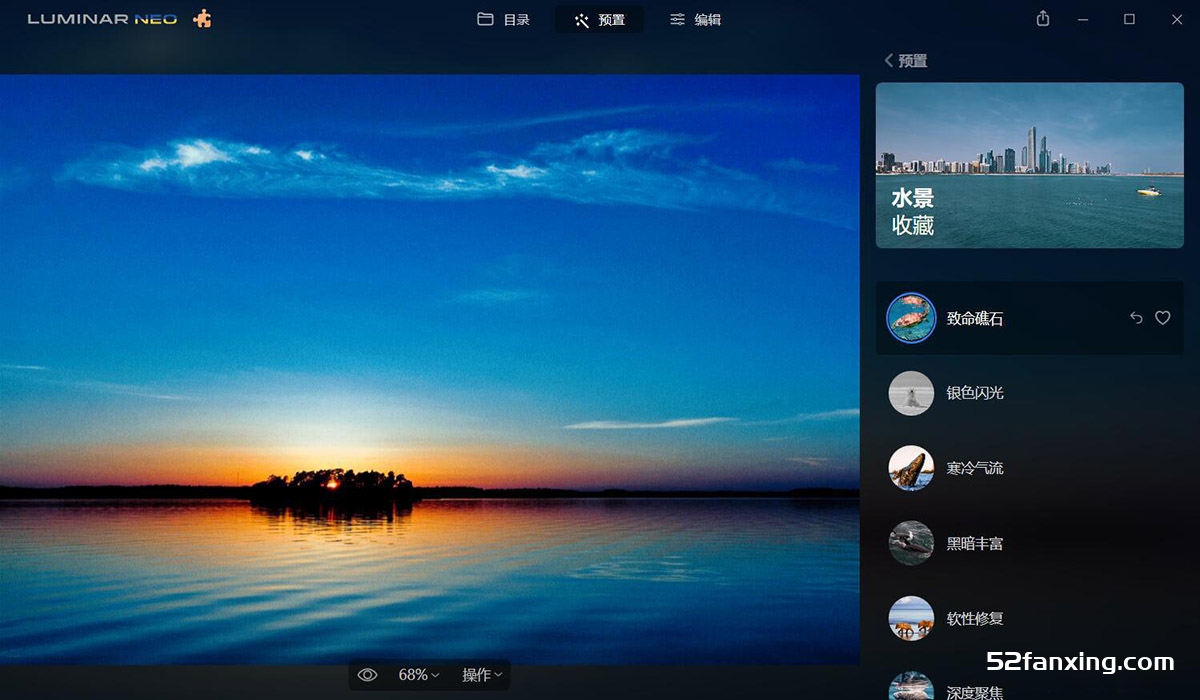This screenshot has width=1200, height=700.
Task: Apply the 深度聚焦 preset
Action: pos(1030,685)
